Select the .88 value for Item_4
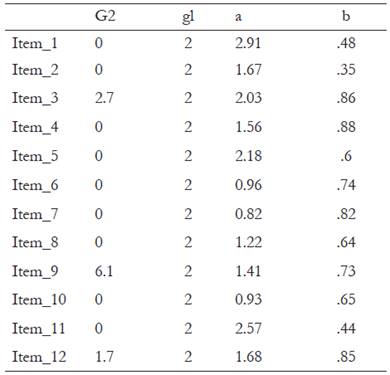This screenshot has width=390, height=375. click(x=346, y=127)
